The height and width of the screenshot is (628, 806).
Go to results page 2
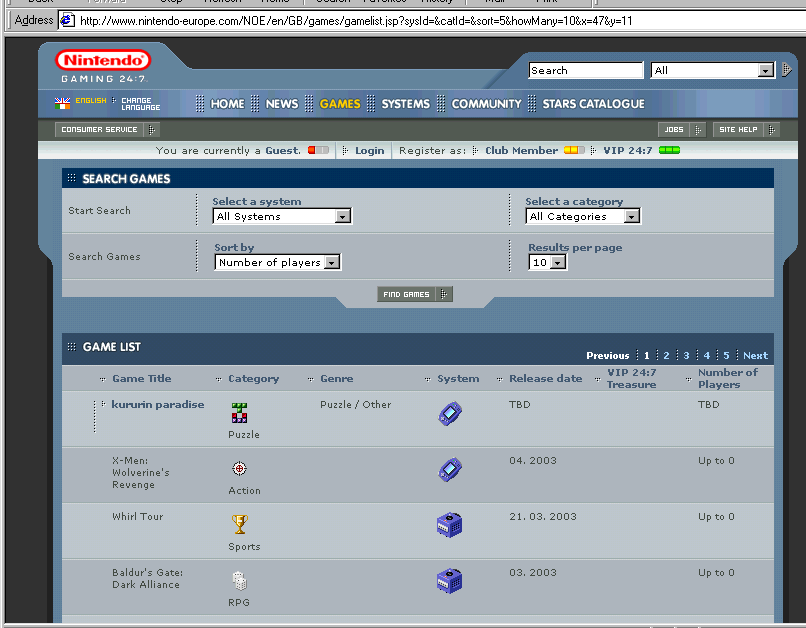[666, 356]
